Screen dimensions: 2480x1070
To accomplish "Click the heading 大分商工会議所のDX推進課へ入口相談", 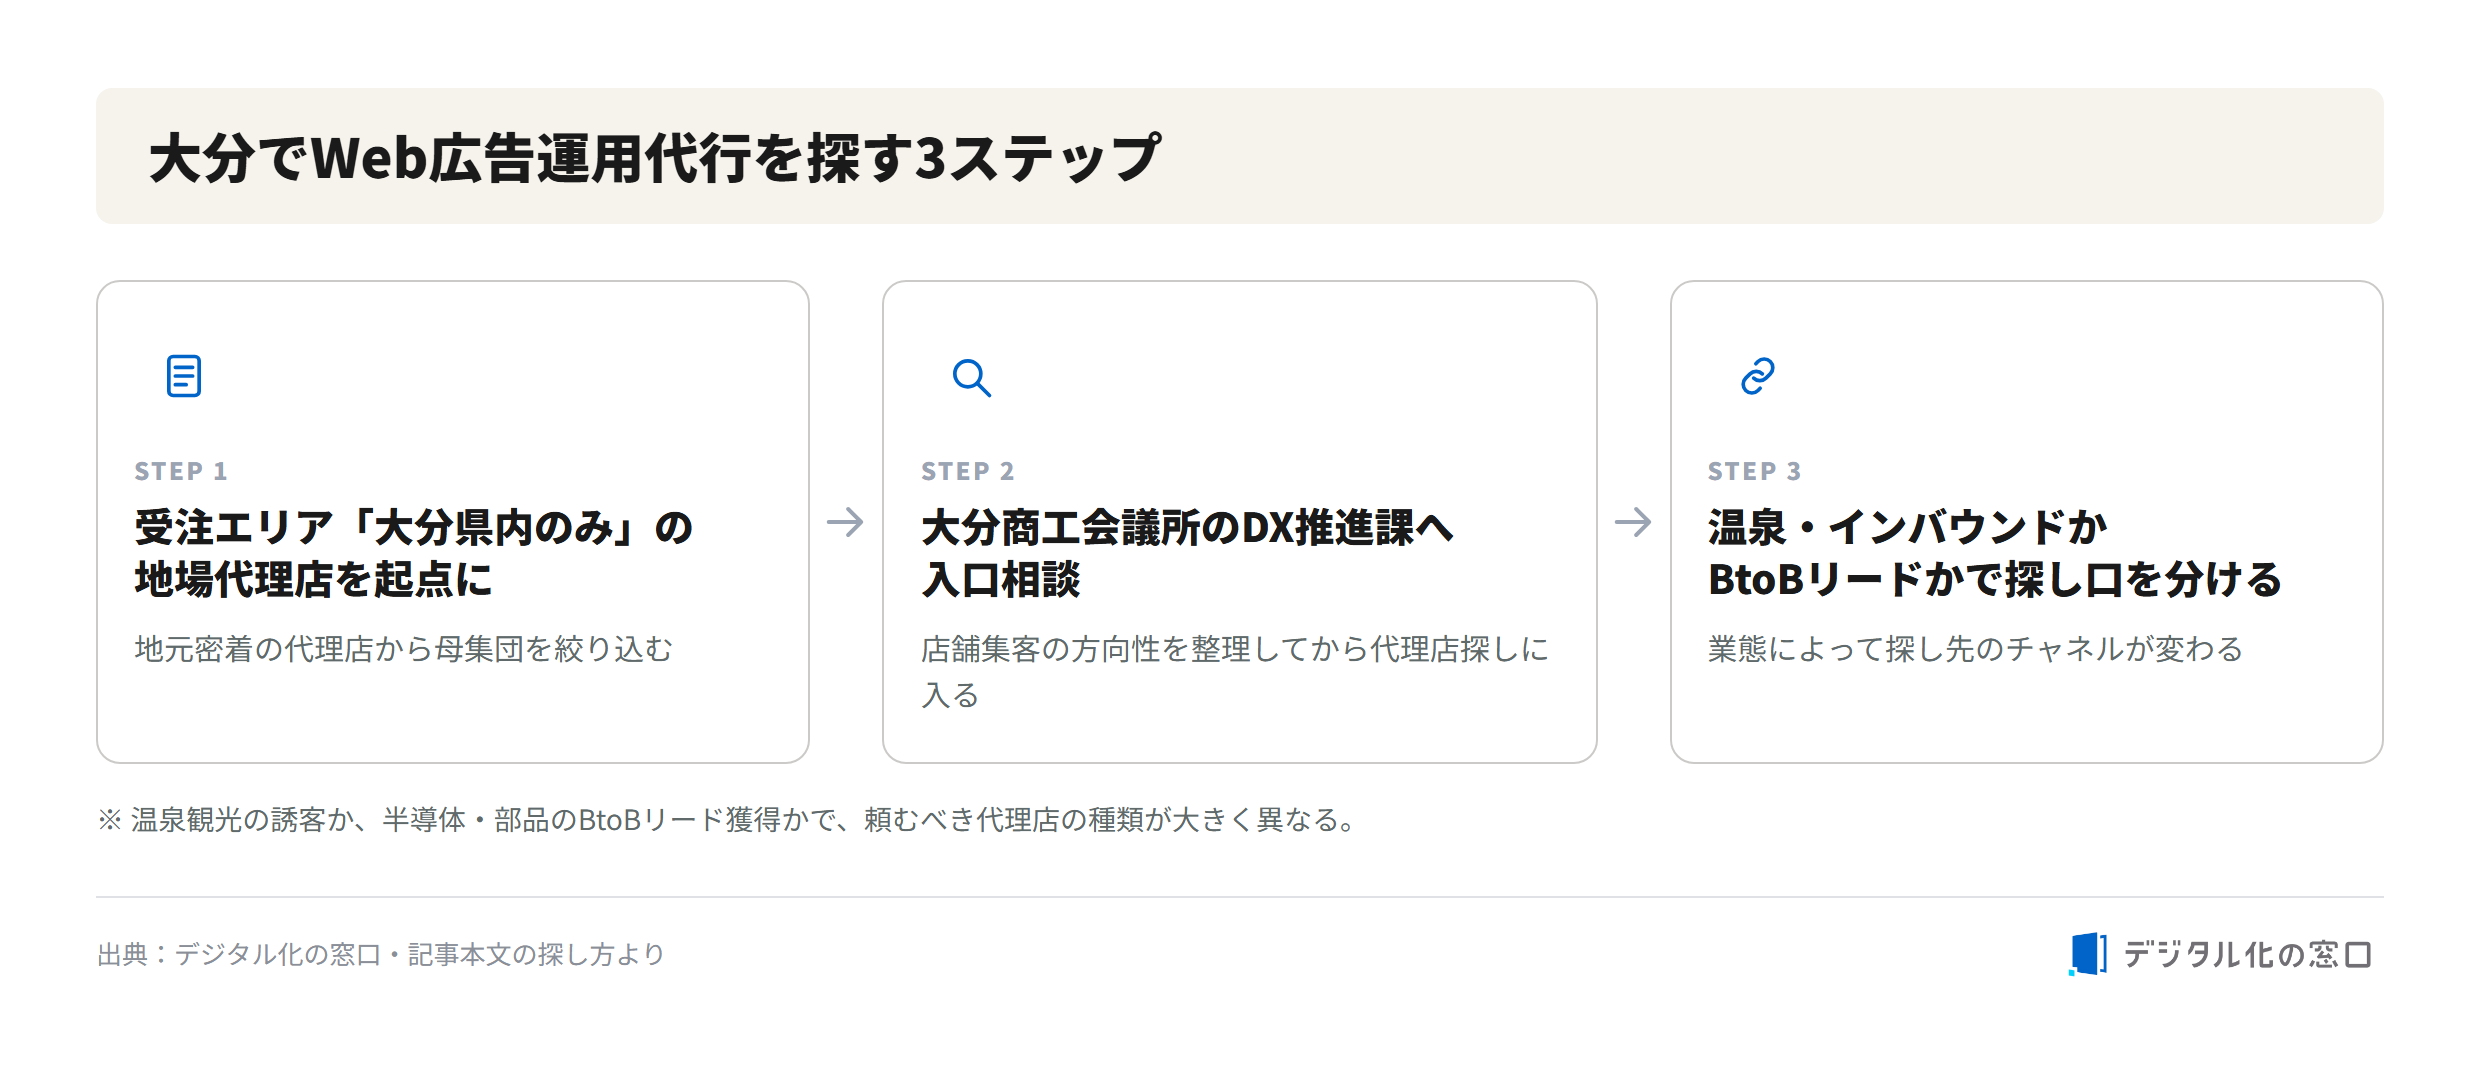I will pos(1187,553).
